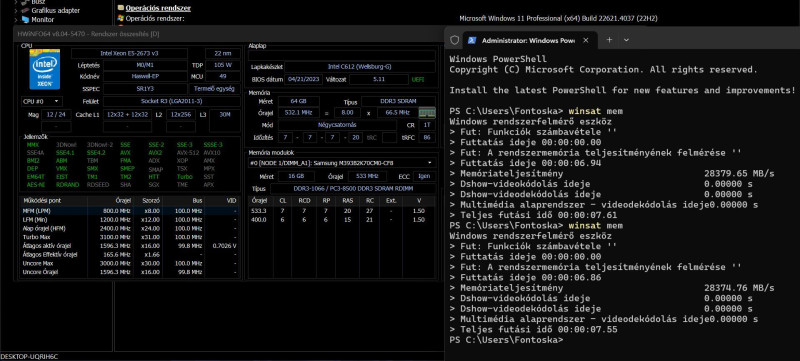Click the Grafikus adapter card icon
Image resolution: width=800 pixels, height=361 pixels.
coord(25,10)
